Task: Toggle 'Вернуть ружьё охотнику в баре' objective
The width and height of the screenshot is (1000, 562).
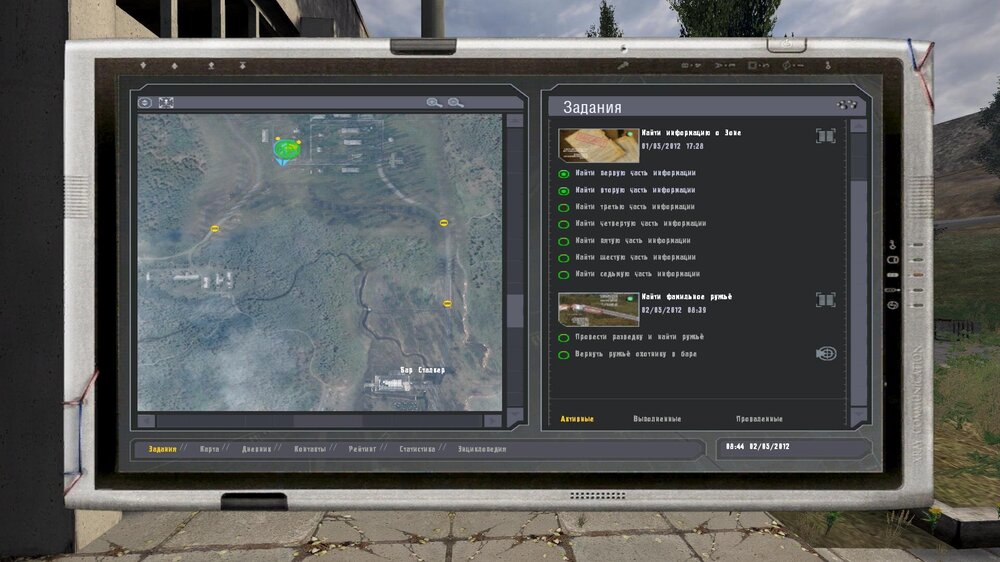Action: pyautogui.click(x=564, y=355)
